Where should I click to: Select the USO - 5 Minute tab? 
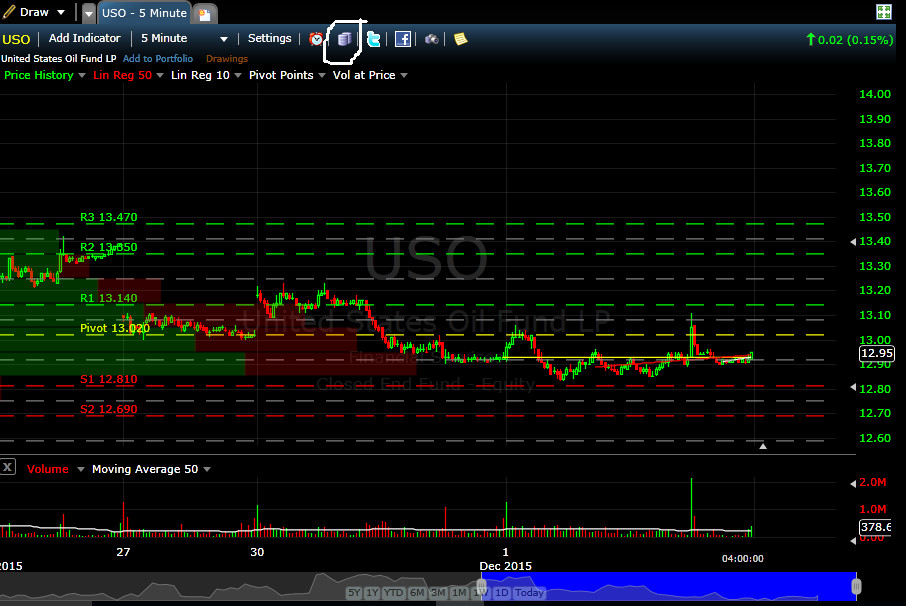(x=144, y=13)
